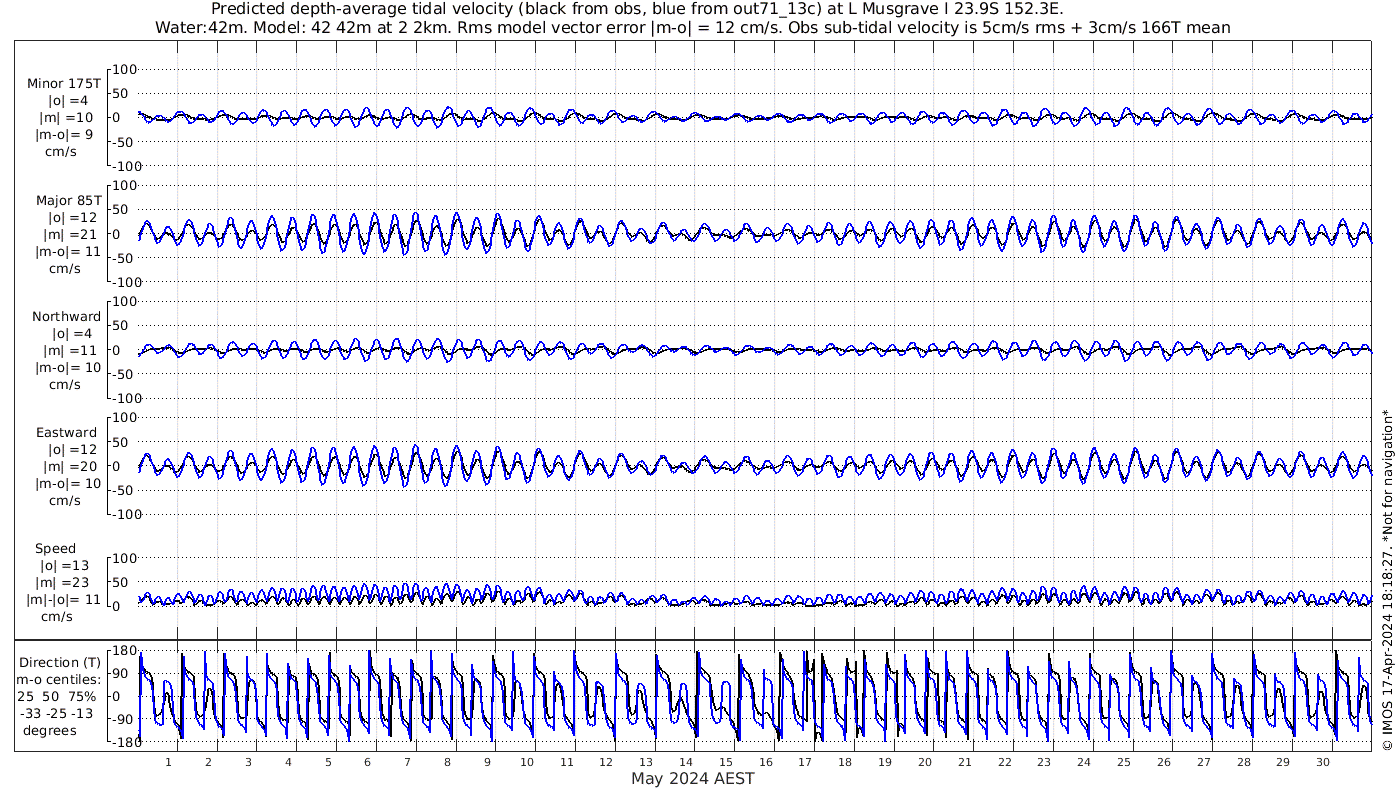The image size is (1400, 800).
Task: Click the 100 tick of Minor panel
Action: click(x=123, y=69)
